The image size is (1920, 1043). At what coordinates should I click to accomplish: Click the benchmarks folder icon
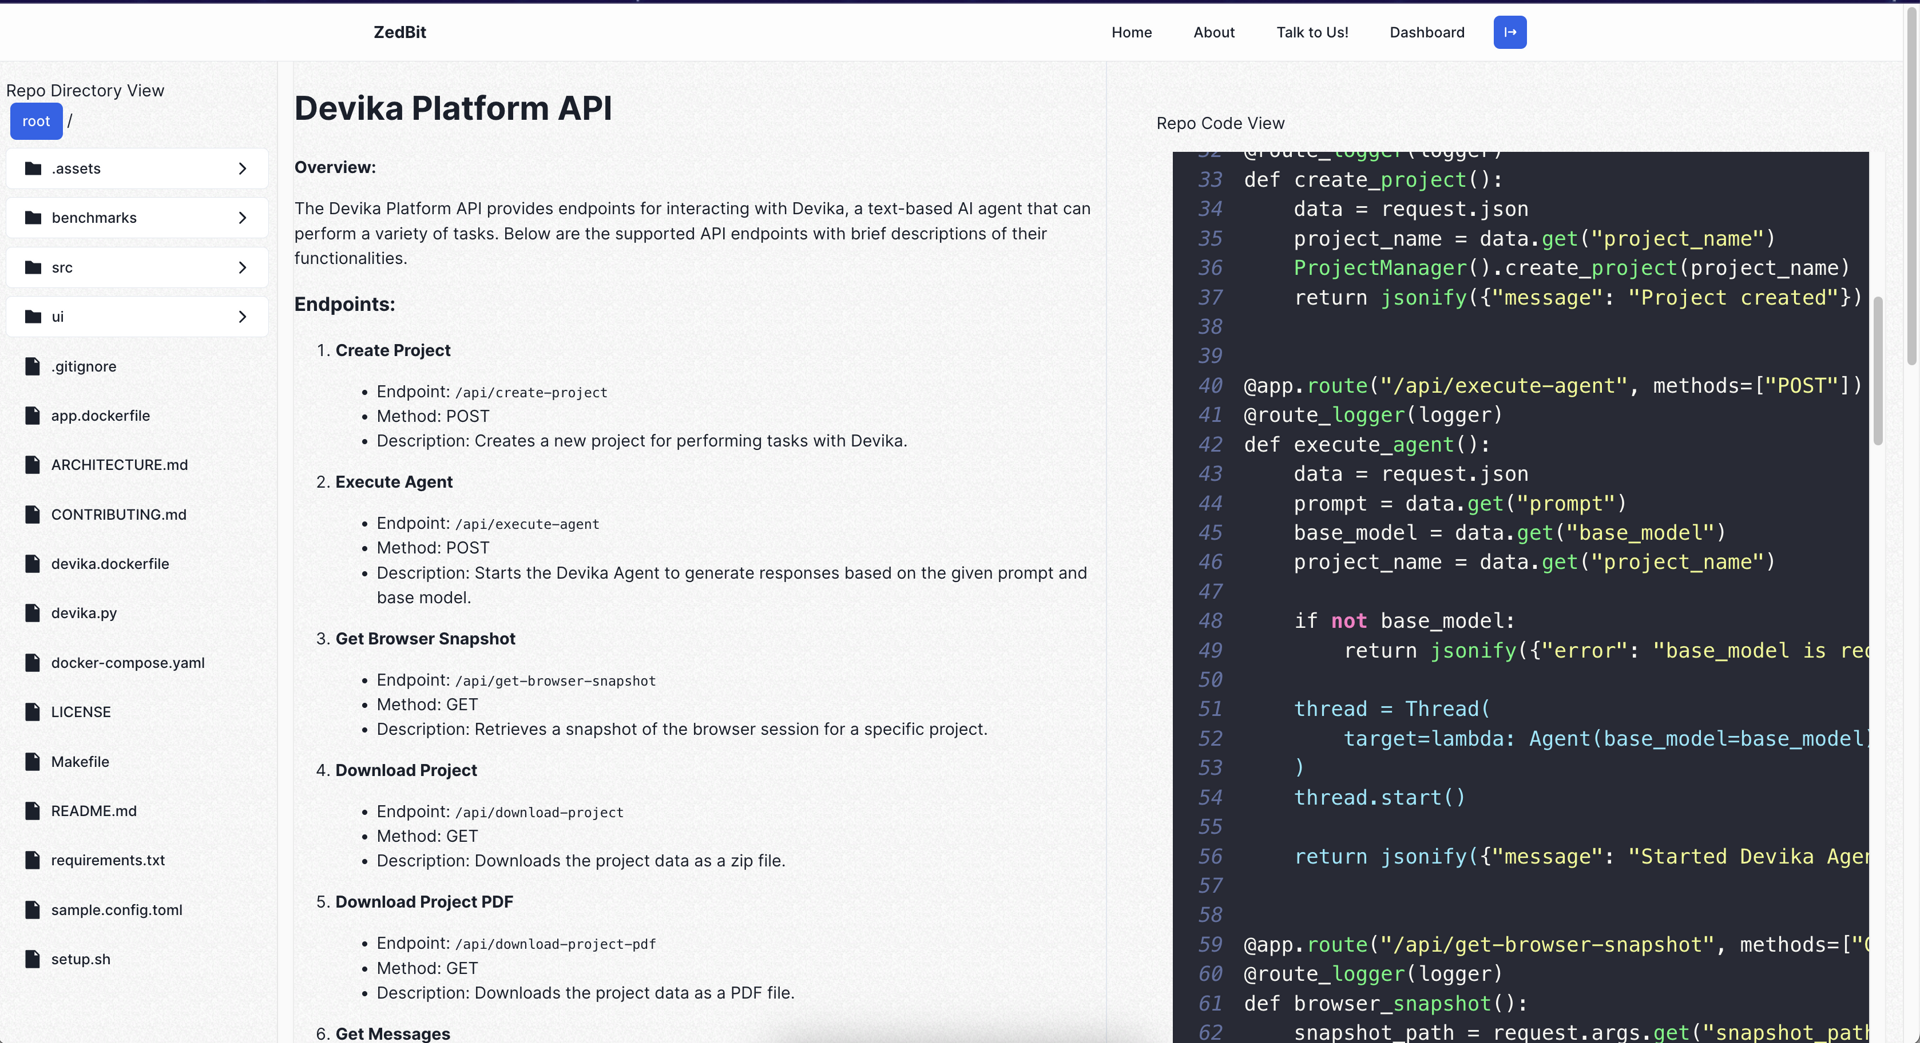[x=33, y=218]
